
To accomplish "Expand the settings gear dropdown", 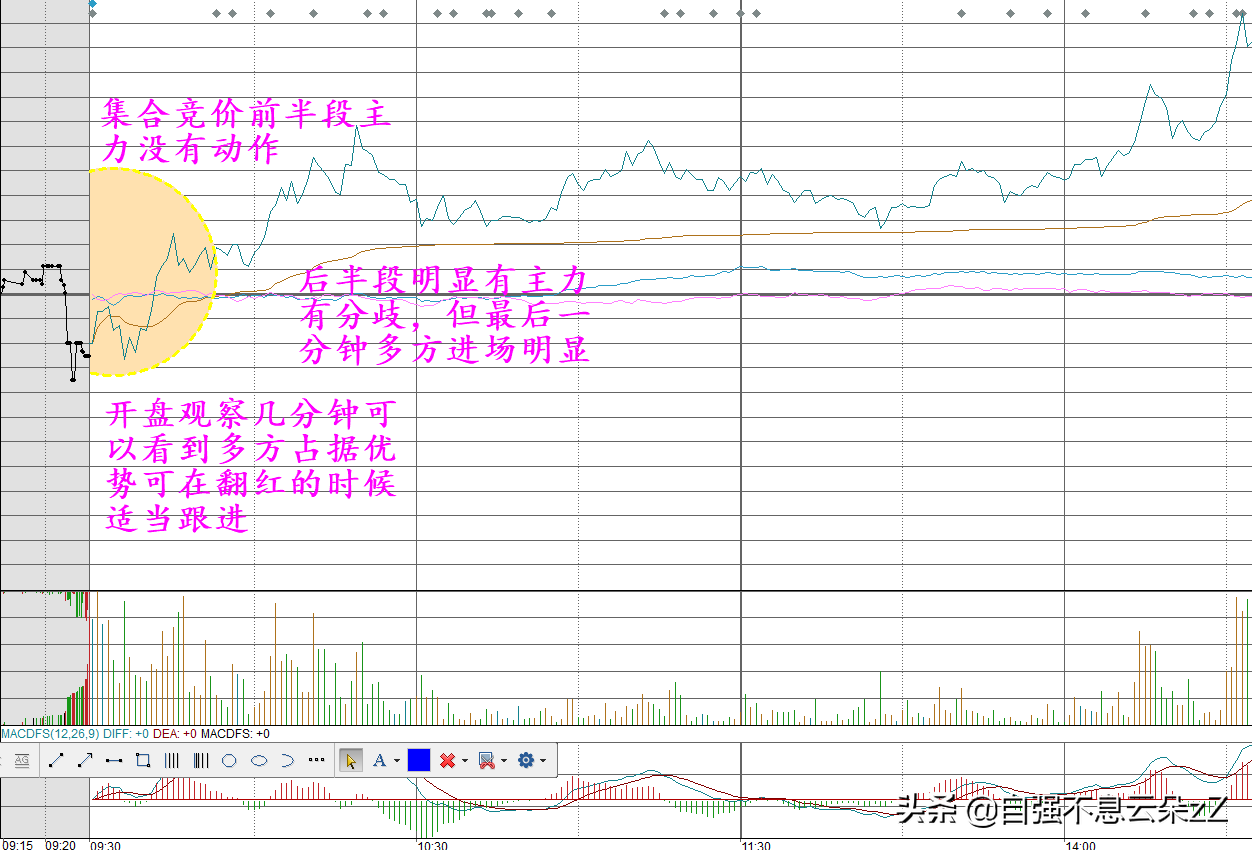I will coord(543,761).
